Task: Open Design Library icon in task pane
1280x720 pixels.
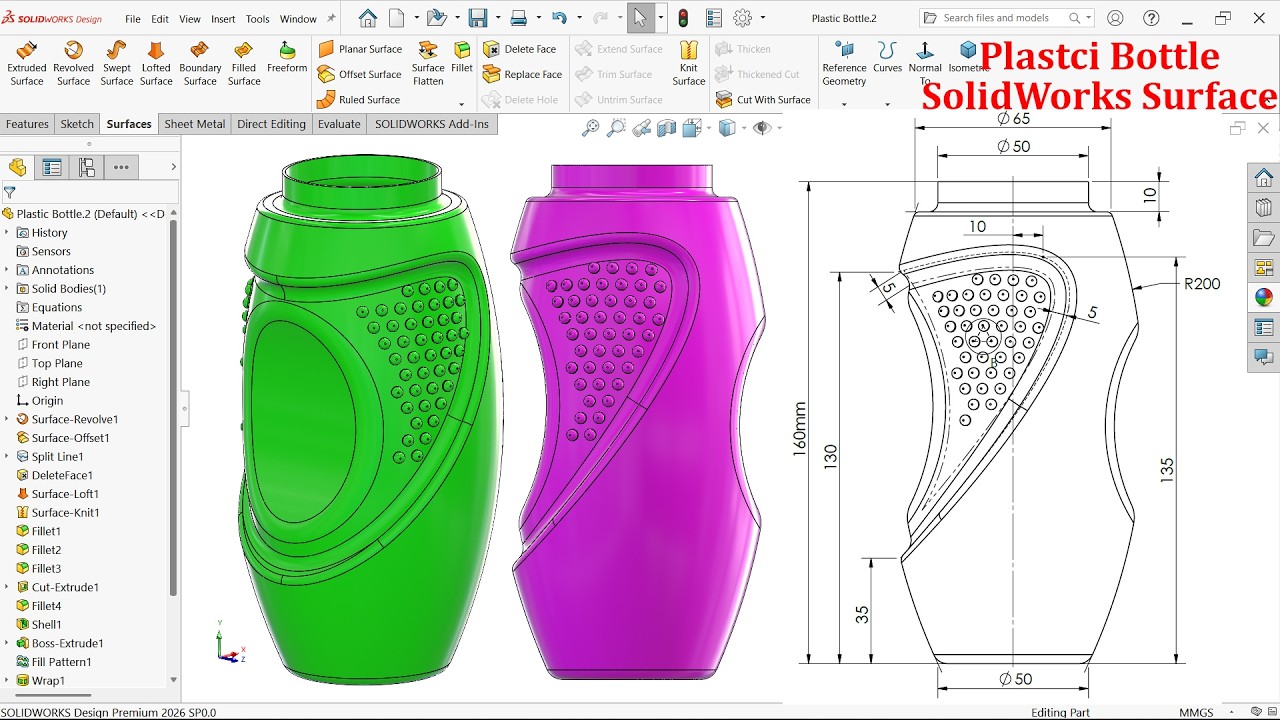Action: (1264, 207)
